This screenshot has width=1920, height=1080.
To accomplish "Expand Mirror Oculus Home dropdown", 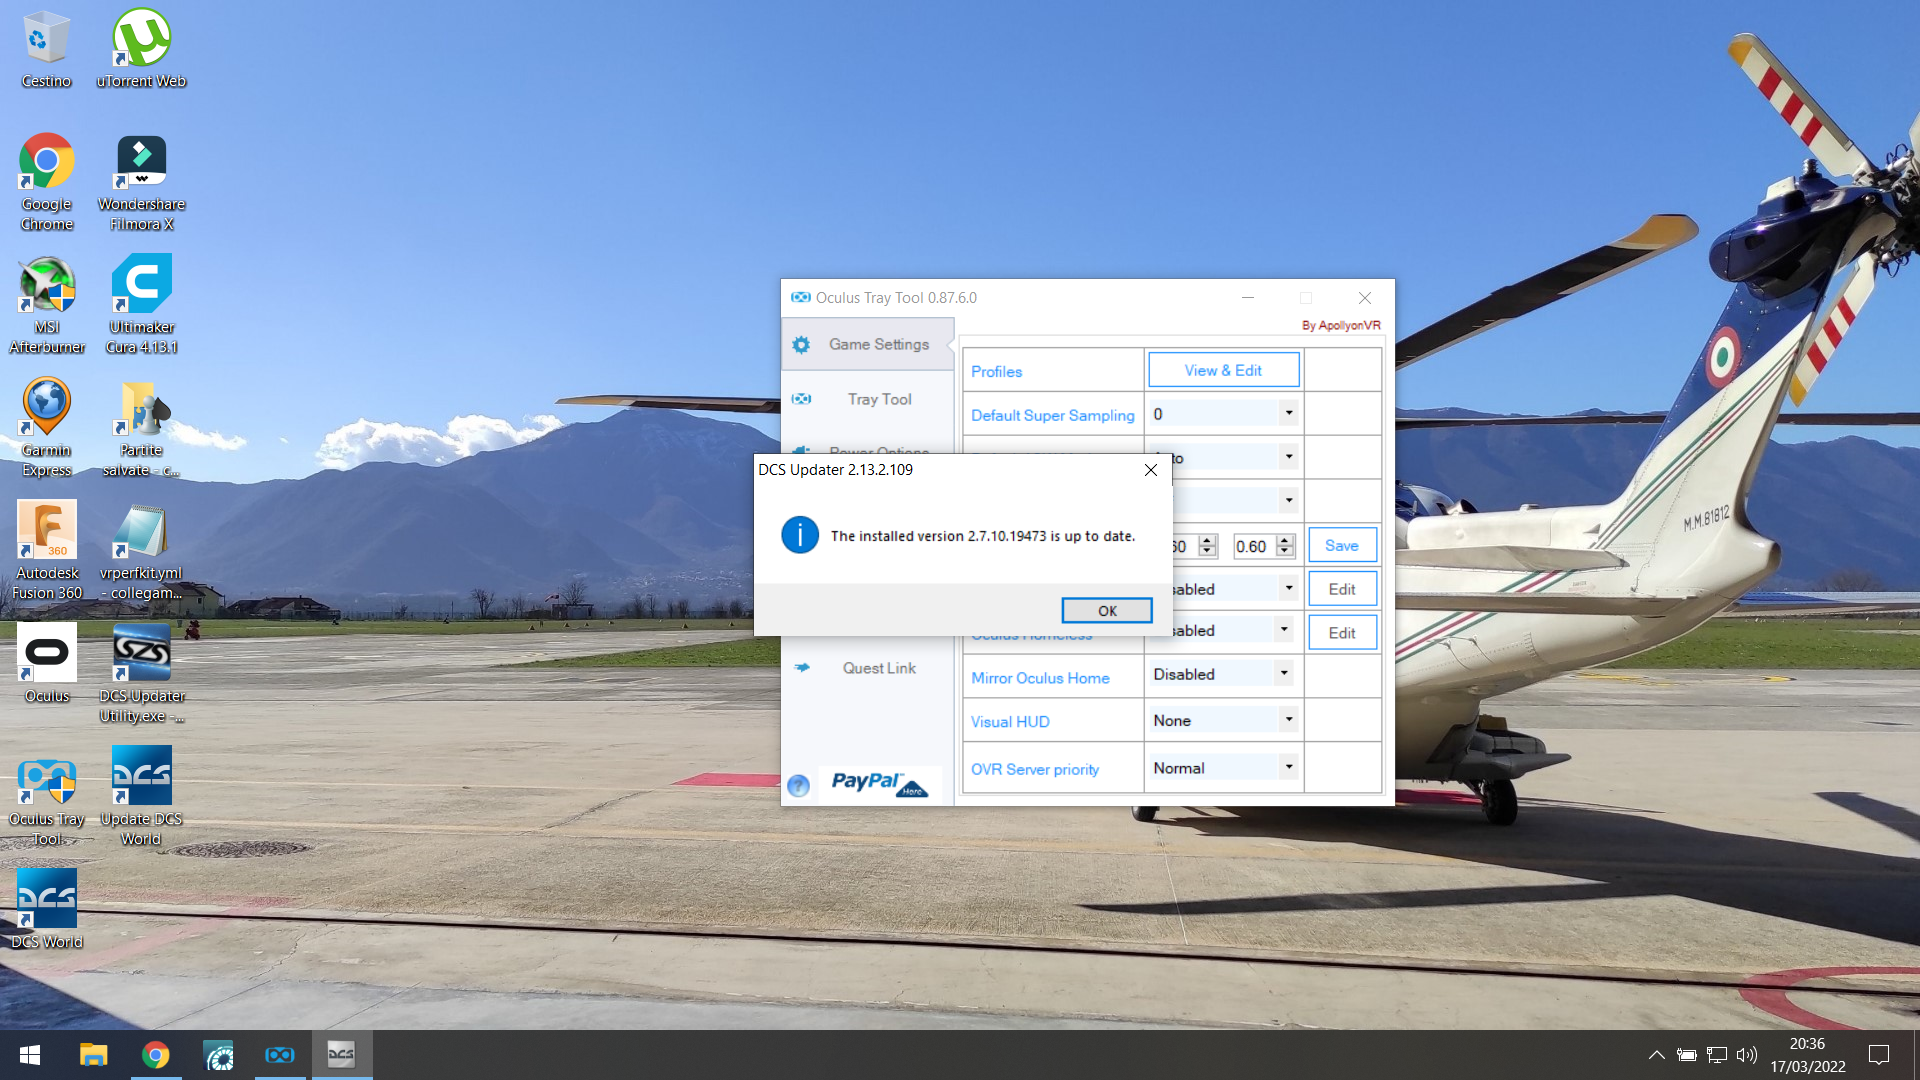I will pos(1285,674).
